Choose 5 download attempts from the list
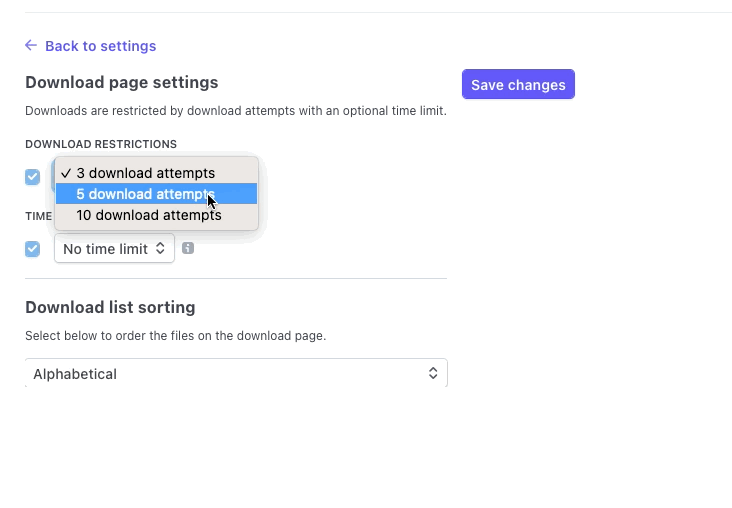This screenshot has width=732, height=508. 146,194
